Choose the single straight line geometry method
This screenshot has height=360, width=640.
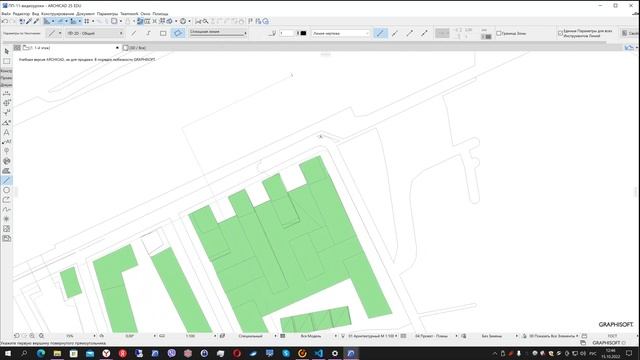133,33
